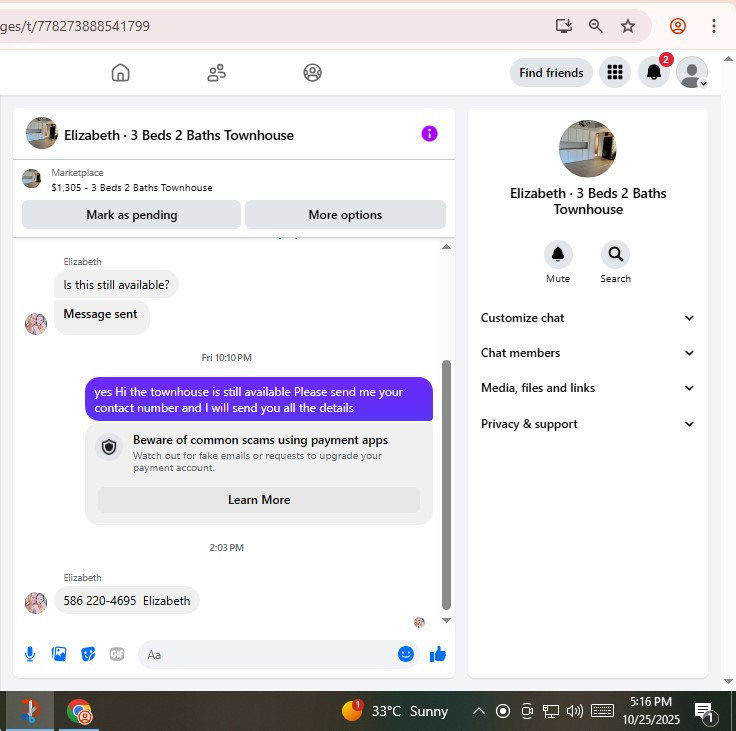
Task: Open the Friends icon in top navigation
Action: pos(216,73)
